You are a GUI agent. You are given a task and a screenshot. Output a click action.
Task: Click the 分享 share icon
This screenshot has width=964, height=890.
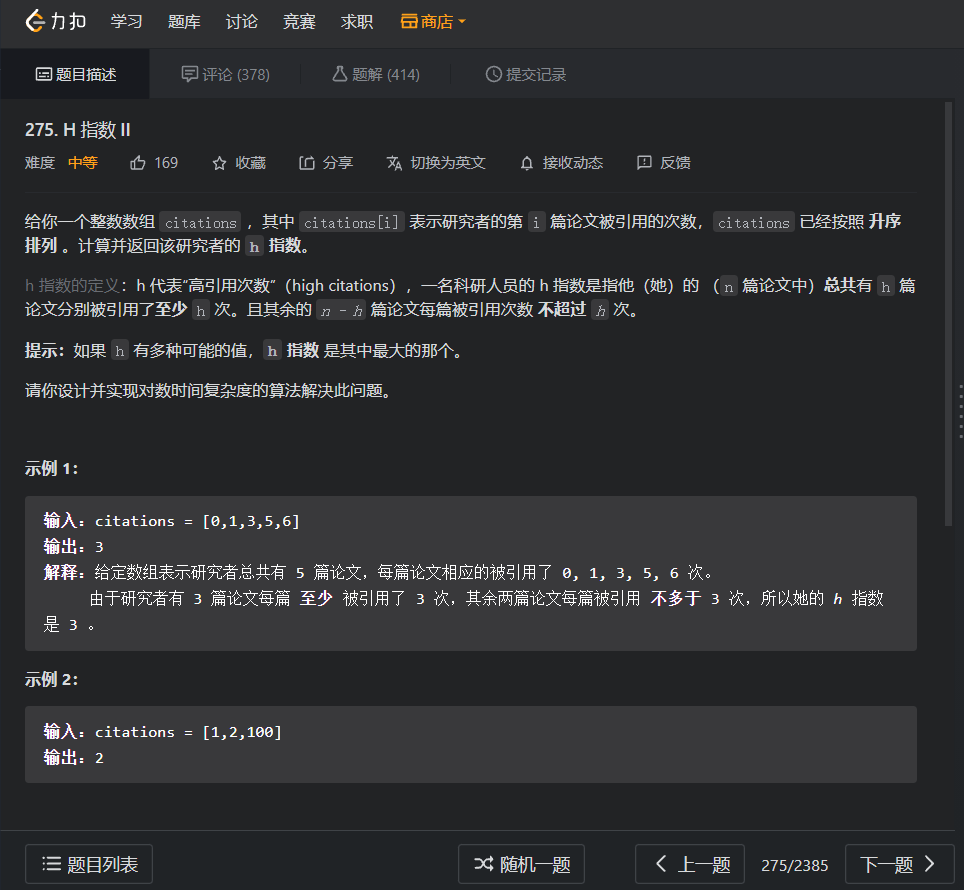pos(307,163)
